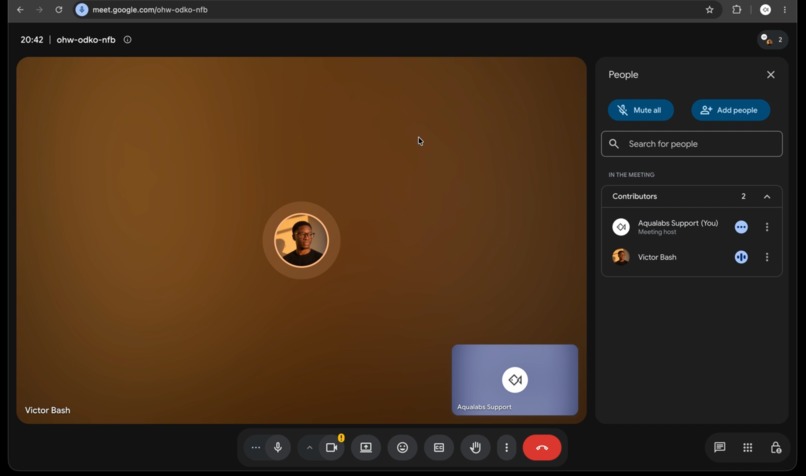Open the activities grid icon
This screenshot has width=806, height=476.
pyautogui.click(x=748, y=448)
